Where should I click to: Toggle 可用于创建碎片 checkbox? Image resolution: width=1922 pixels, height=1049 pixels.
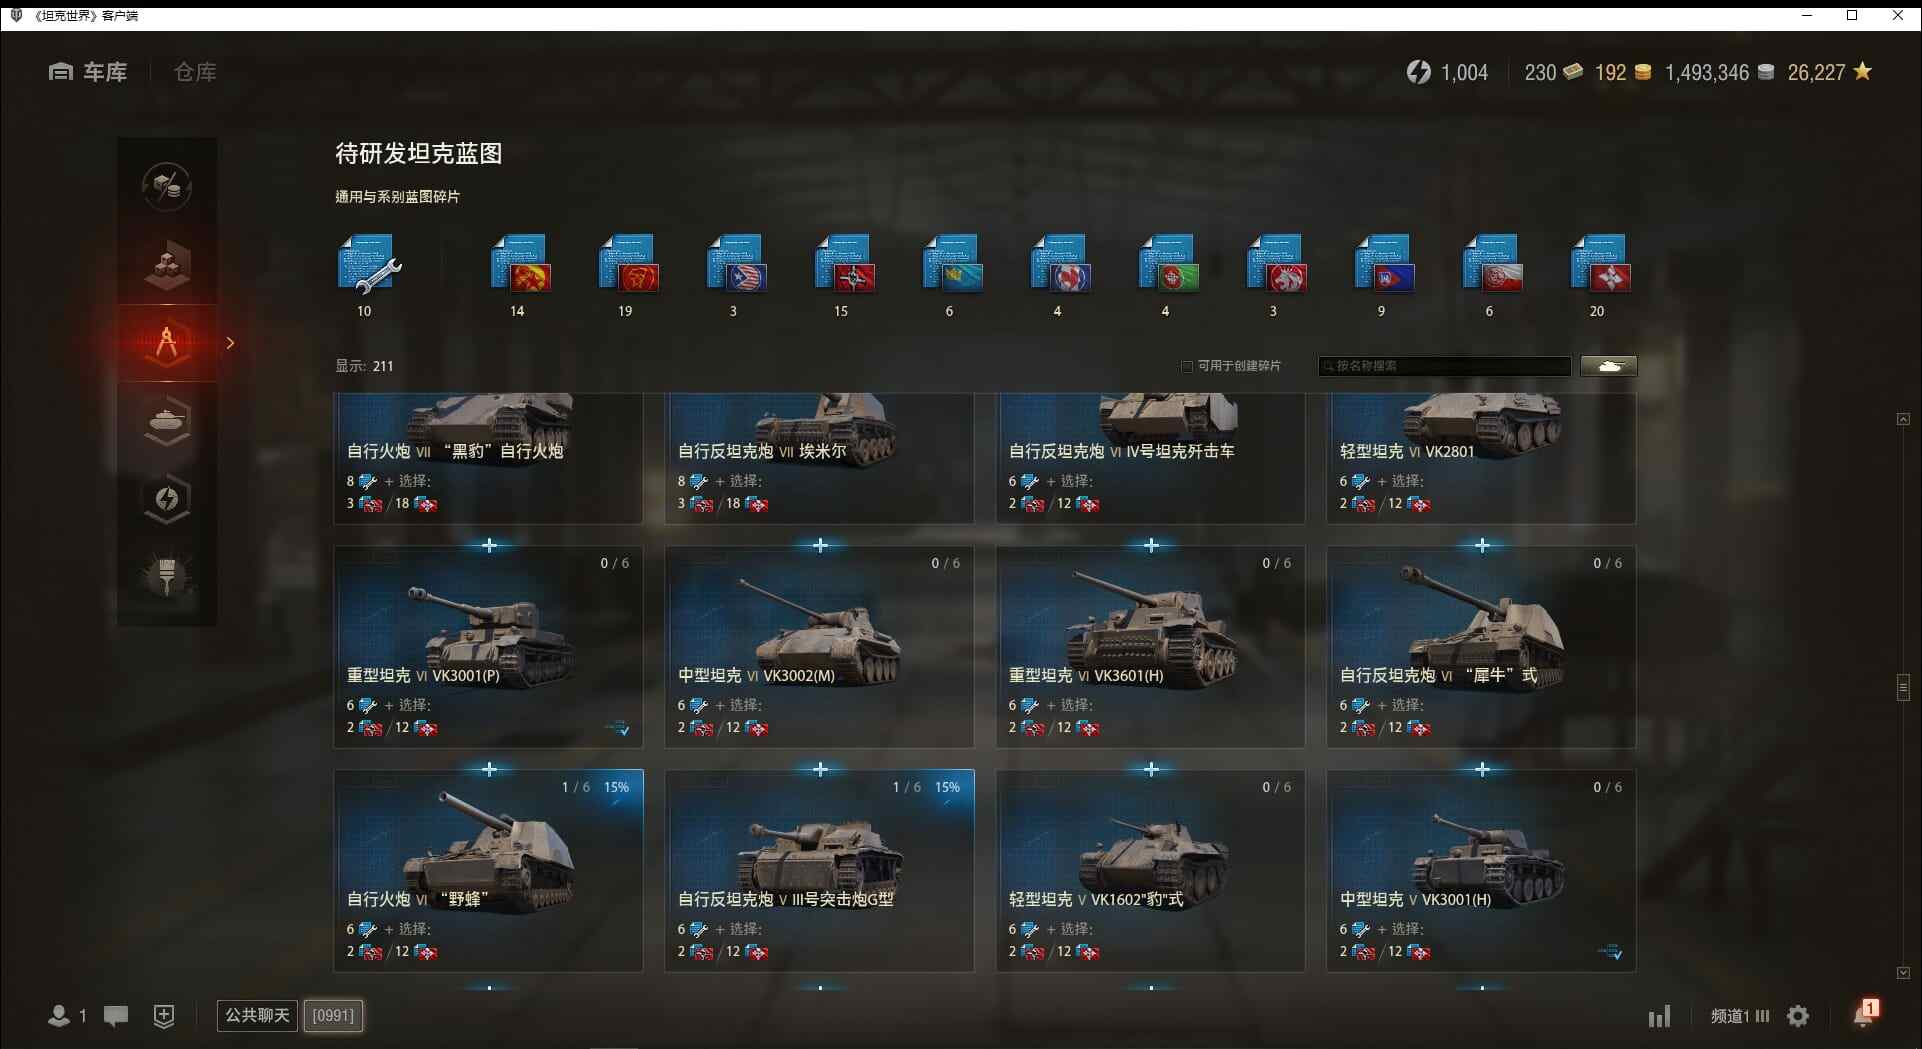point(1187,366)
